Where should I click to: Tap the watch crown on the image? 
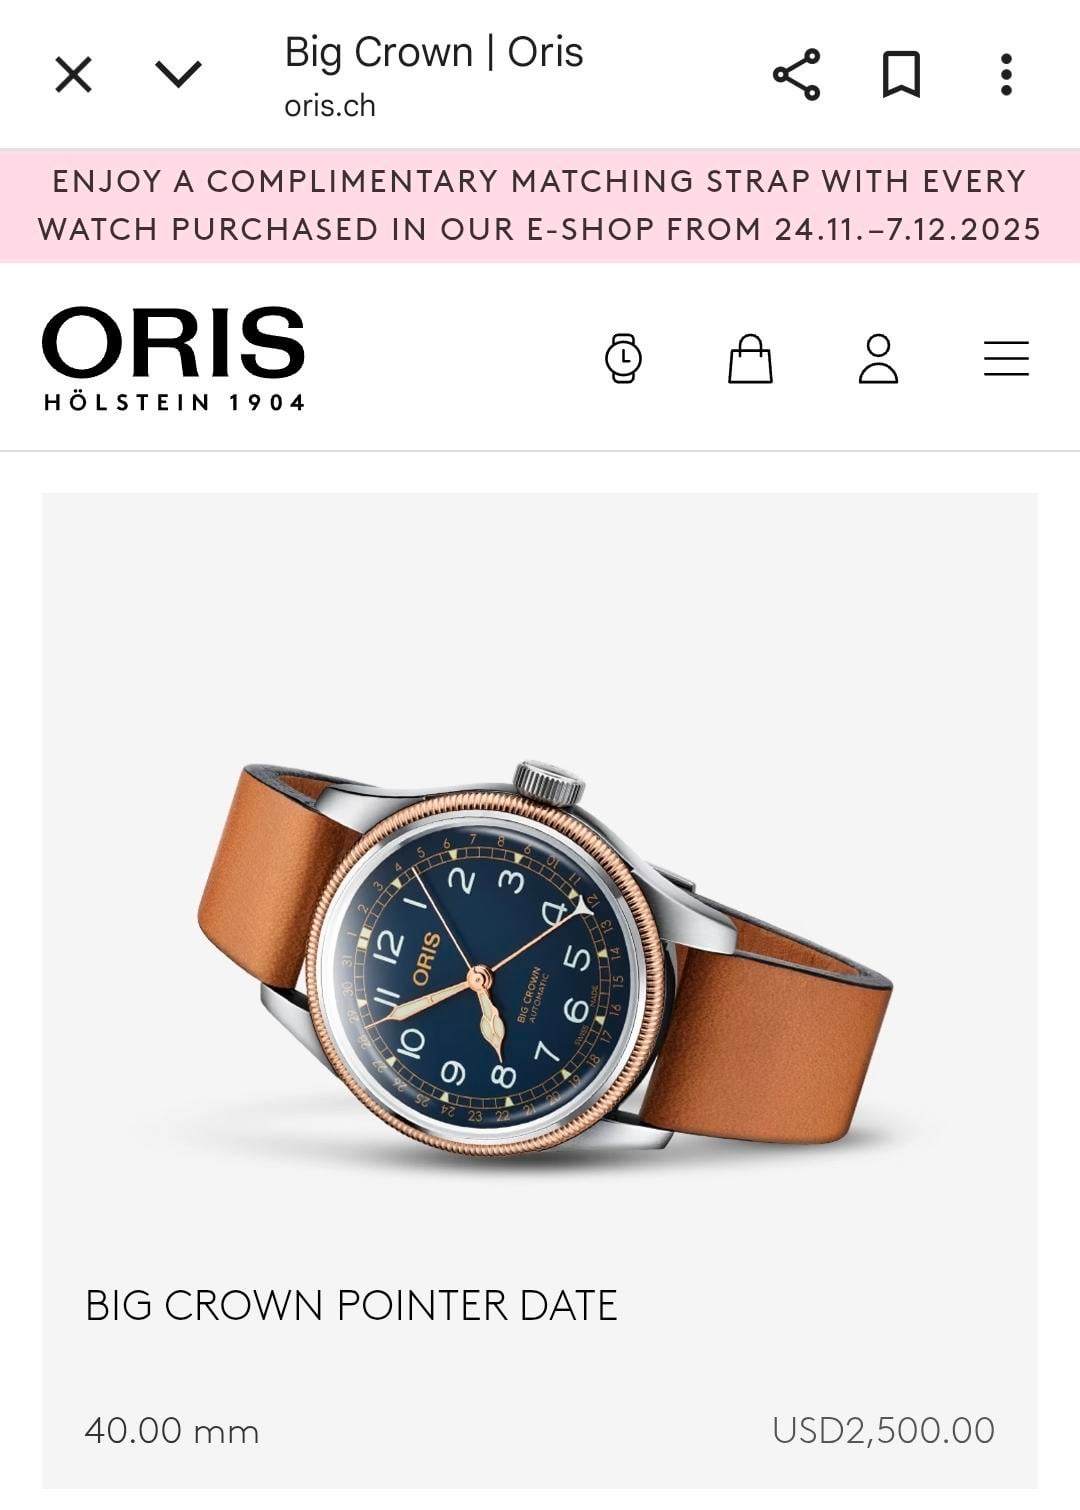tap(549, 782)
